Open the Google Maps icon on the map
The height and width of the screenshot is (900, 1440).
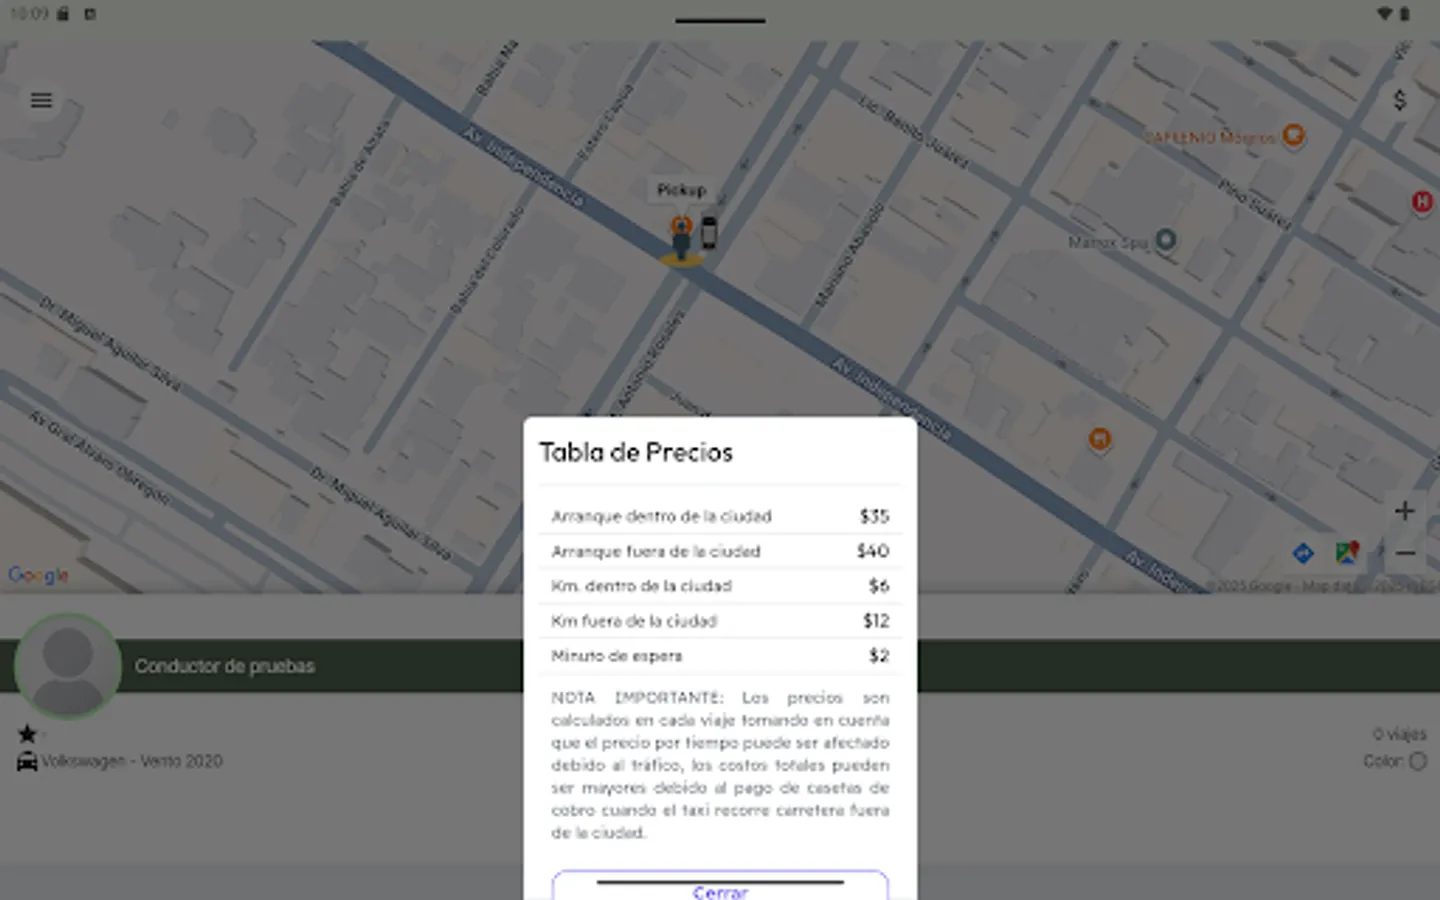[1345, 552]
